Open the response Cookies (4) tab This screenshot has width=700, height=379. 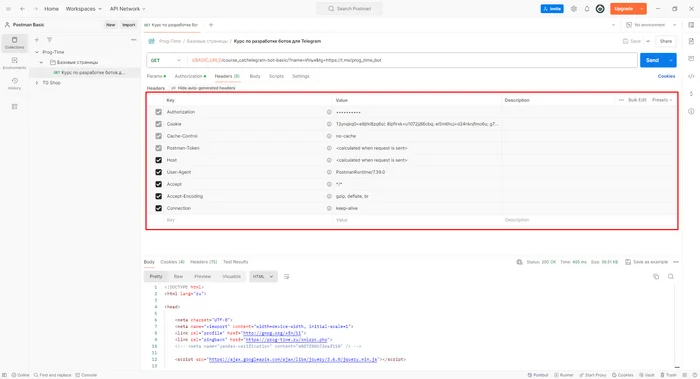click(x=172, y=262)
